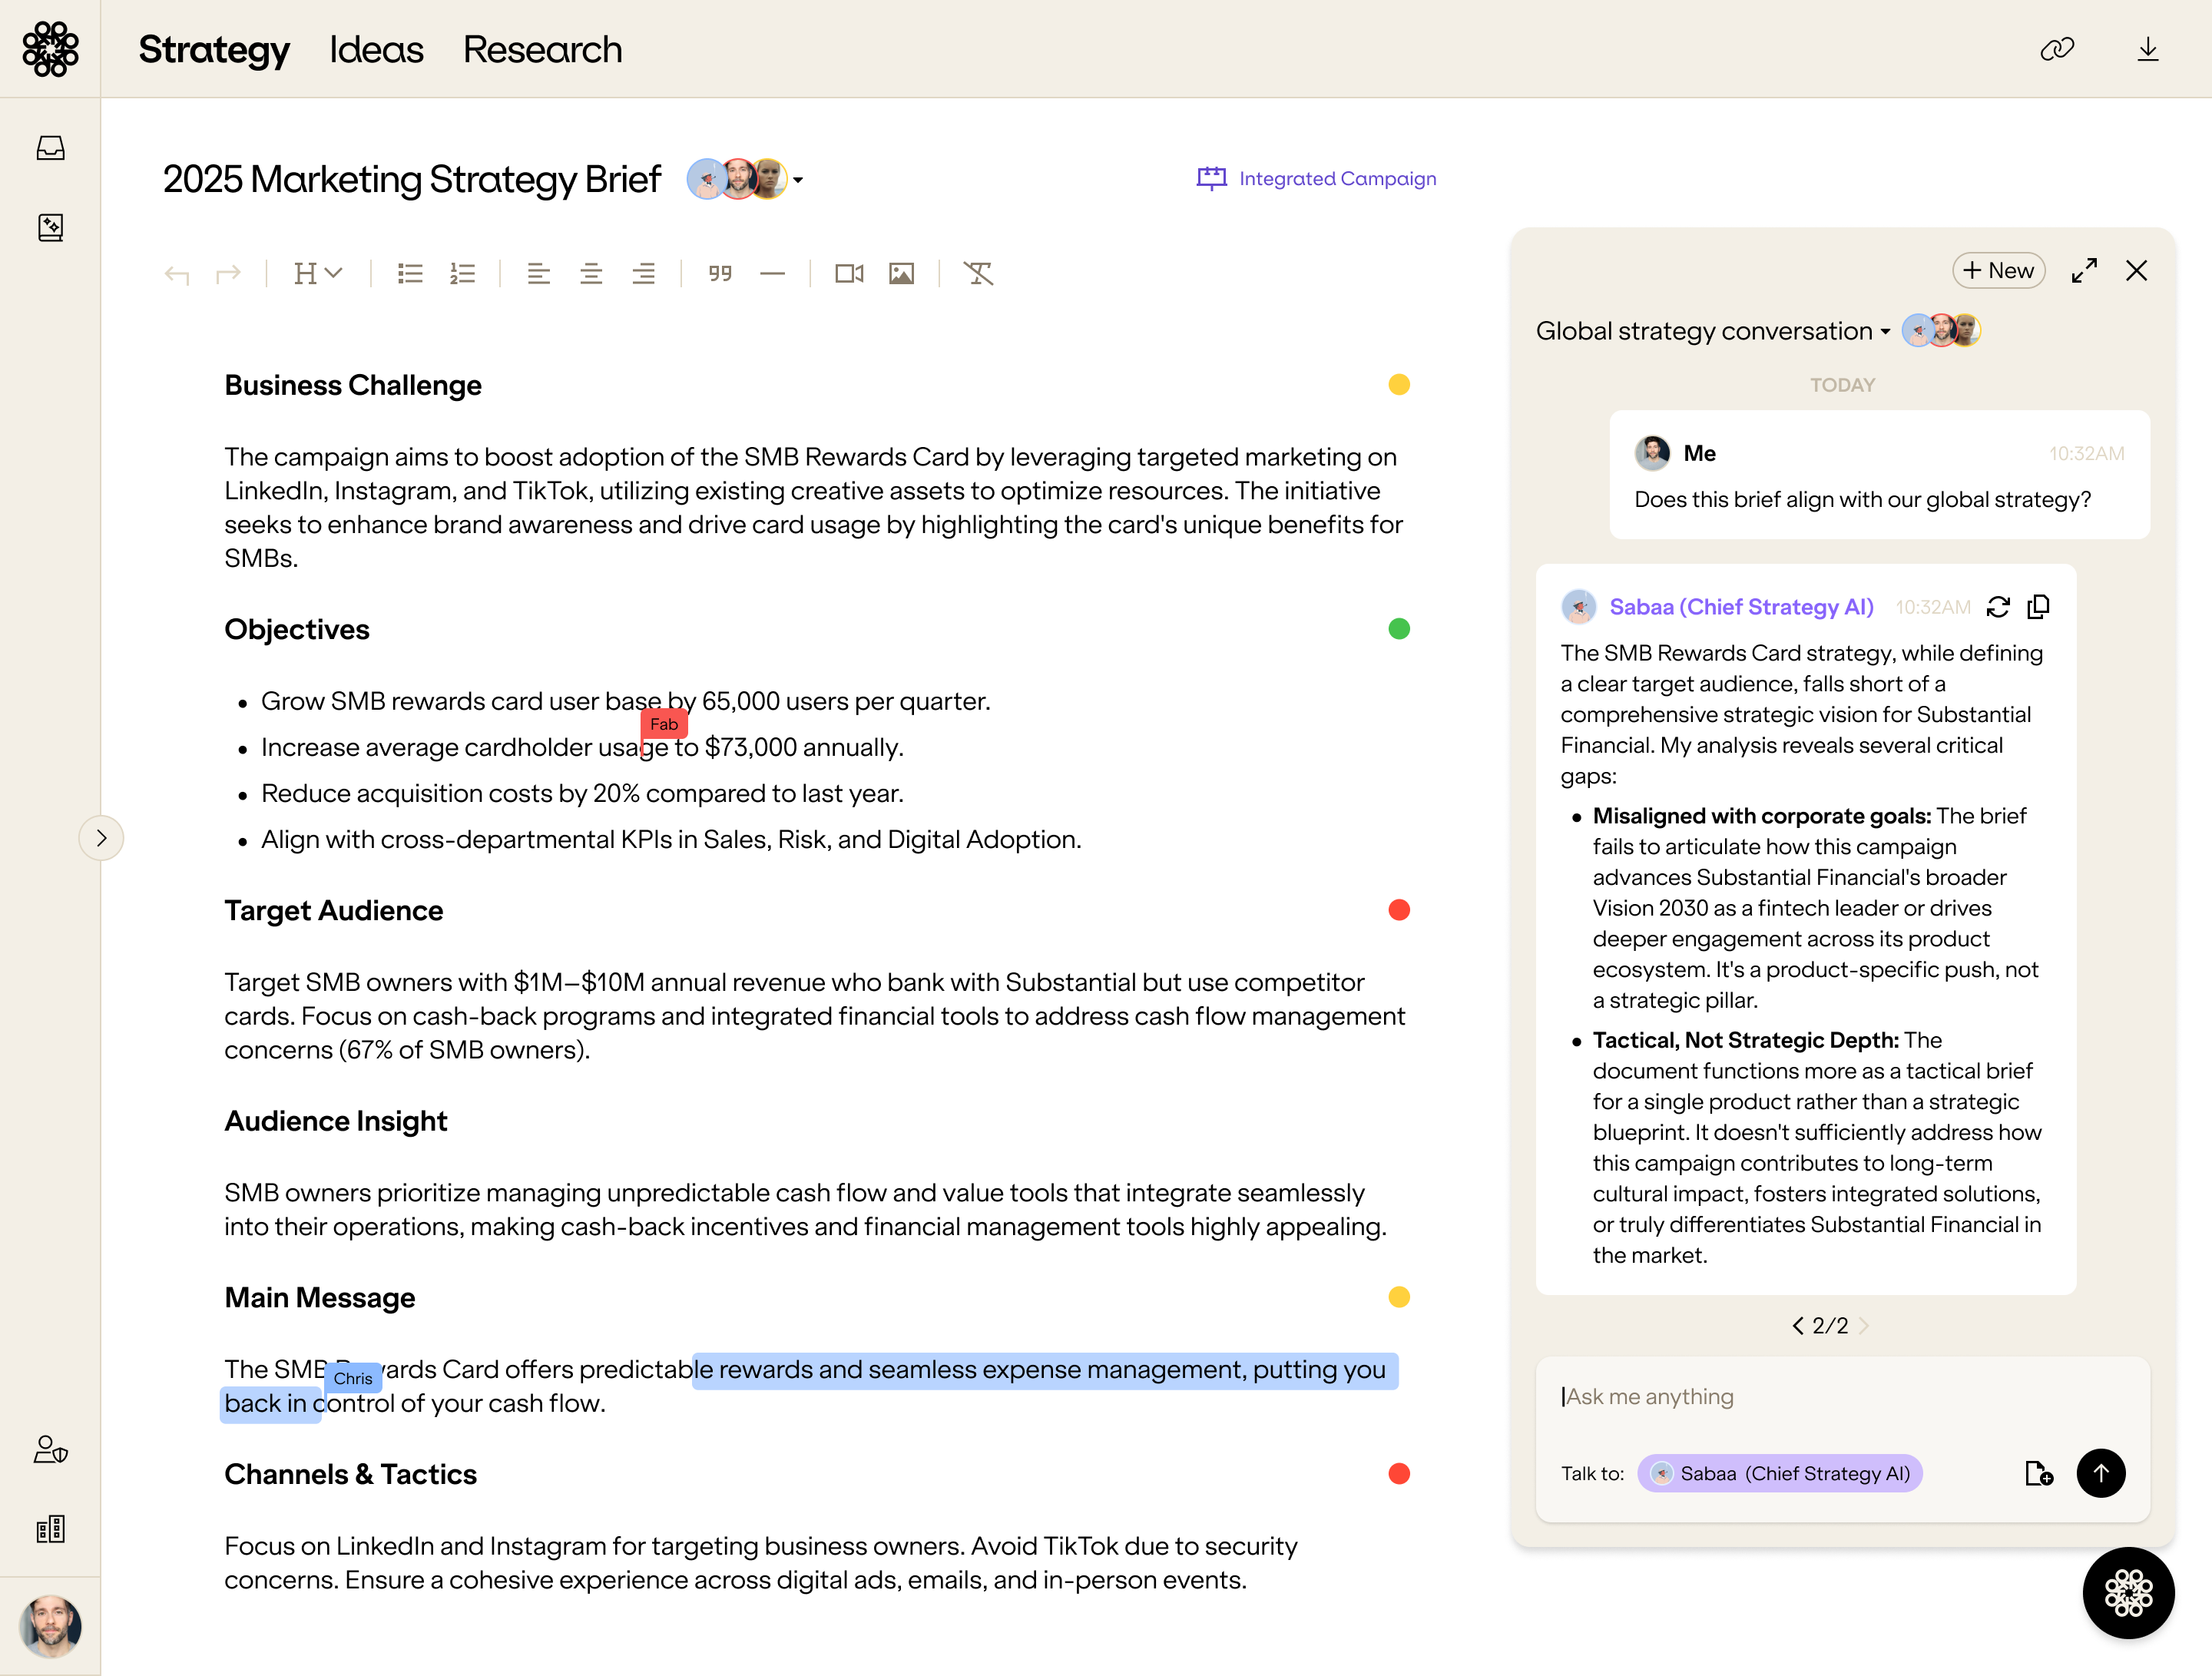This screenshot has width=2212, height=1676.
Task: Clear formatting with the toolbar icon
Action: coord(977,273)
